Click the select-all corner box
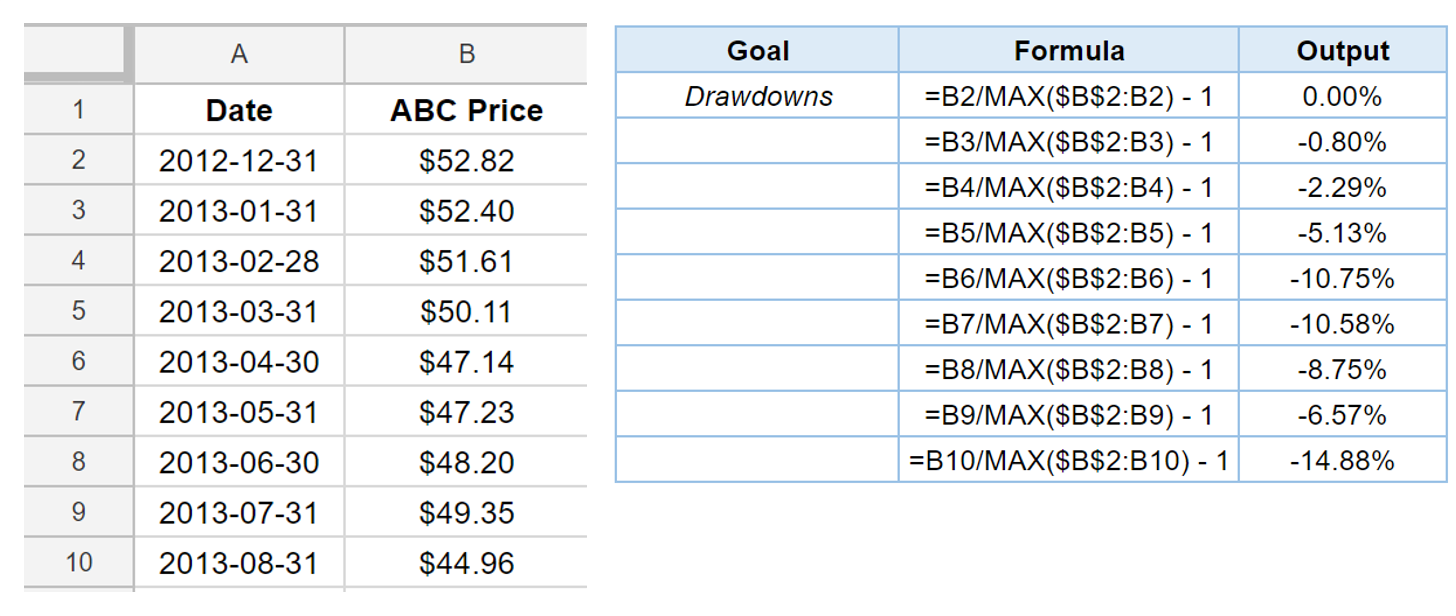This screenshot has width=1456, height=616. pyautogui.click(x=78, y=54)
